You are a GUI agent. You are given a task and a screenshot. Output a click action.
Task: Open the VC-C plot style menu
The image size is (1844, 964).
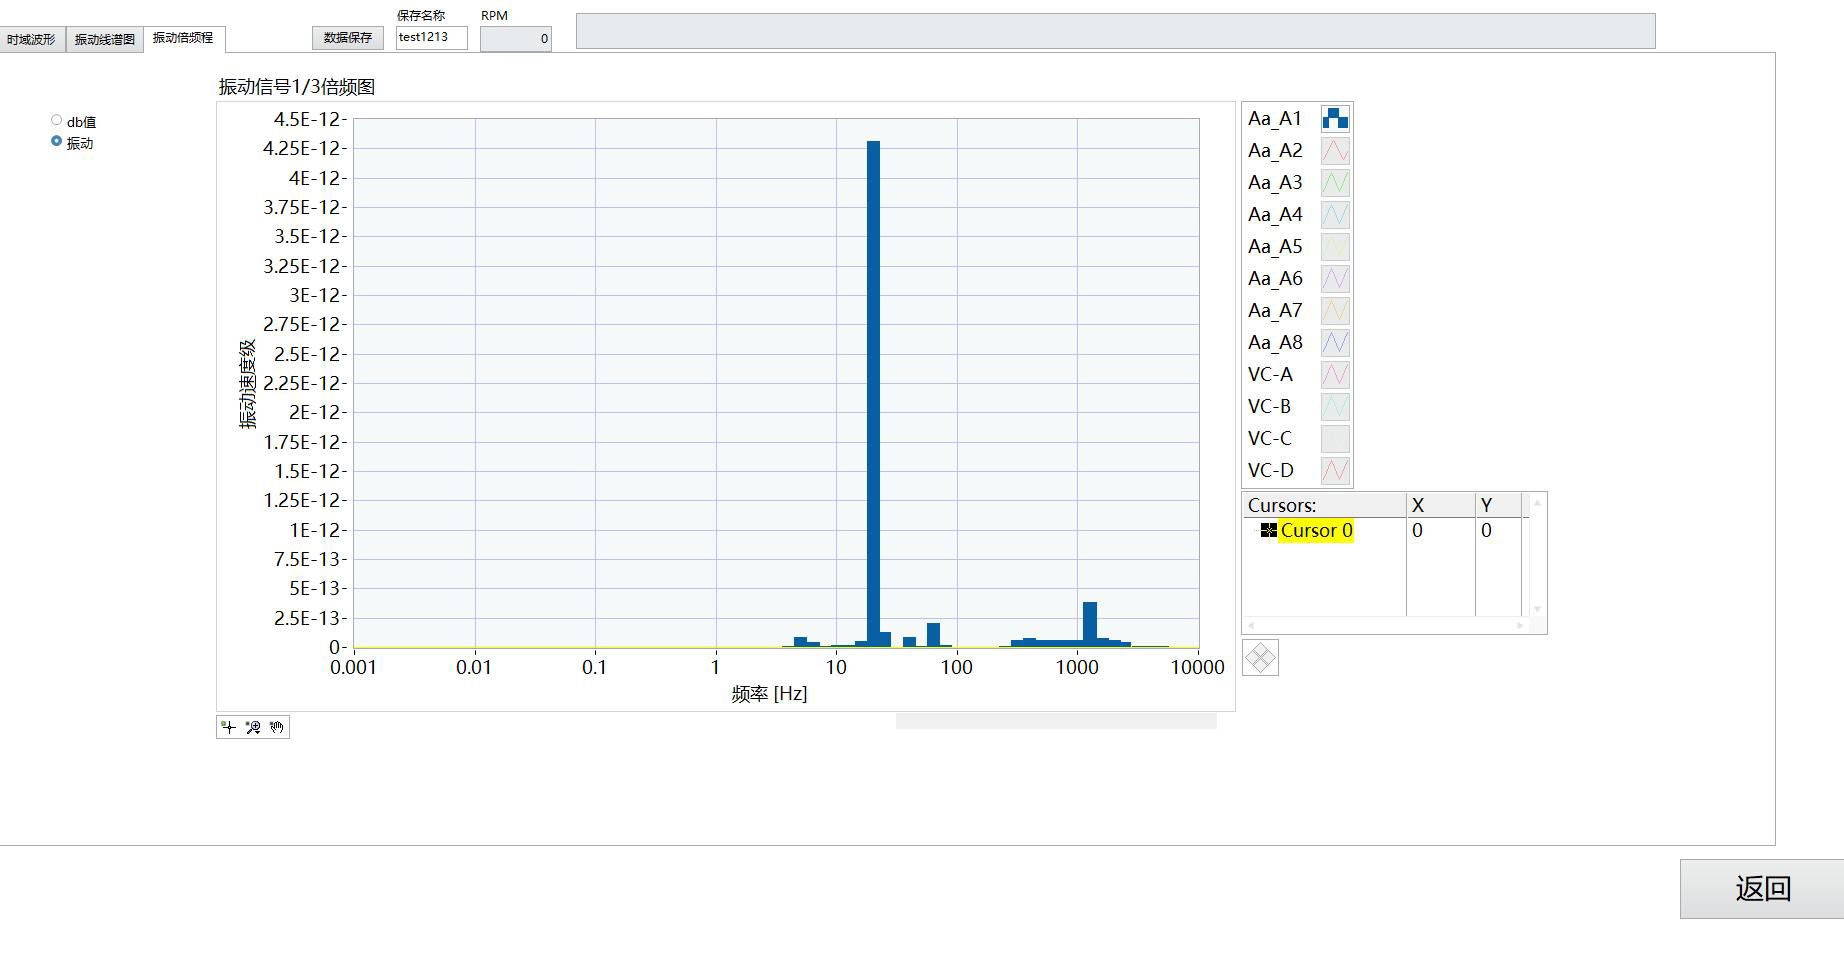point(1335,439)
